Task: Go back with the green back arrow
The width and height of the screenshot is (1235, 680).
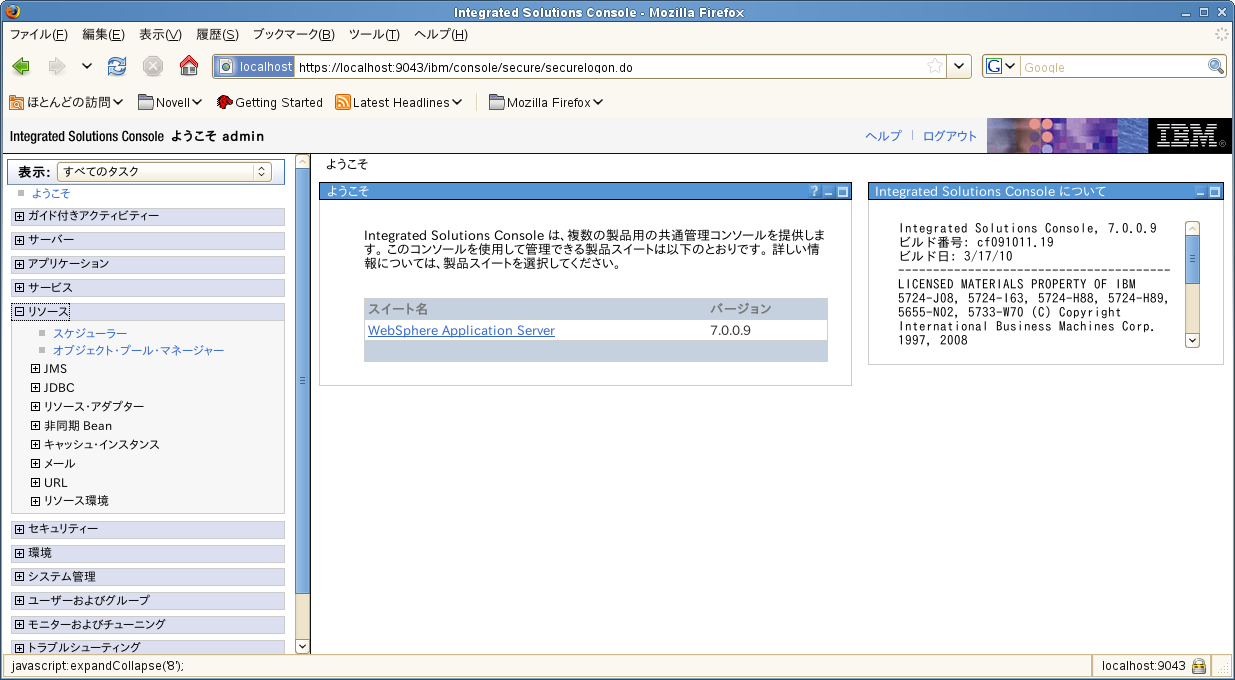Action: coord(21,67)
